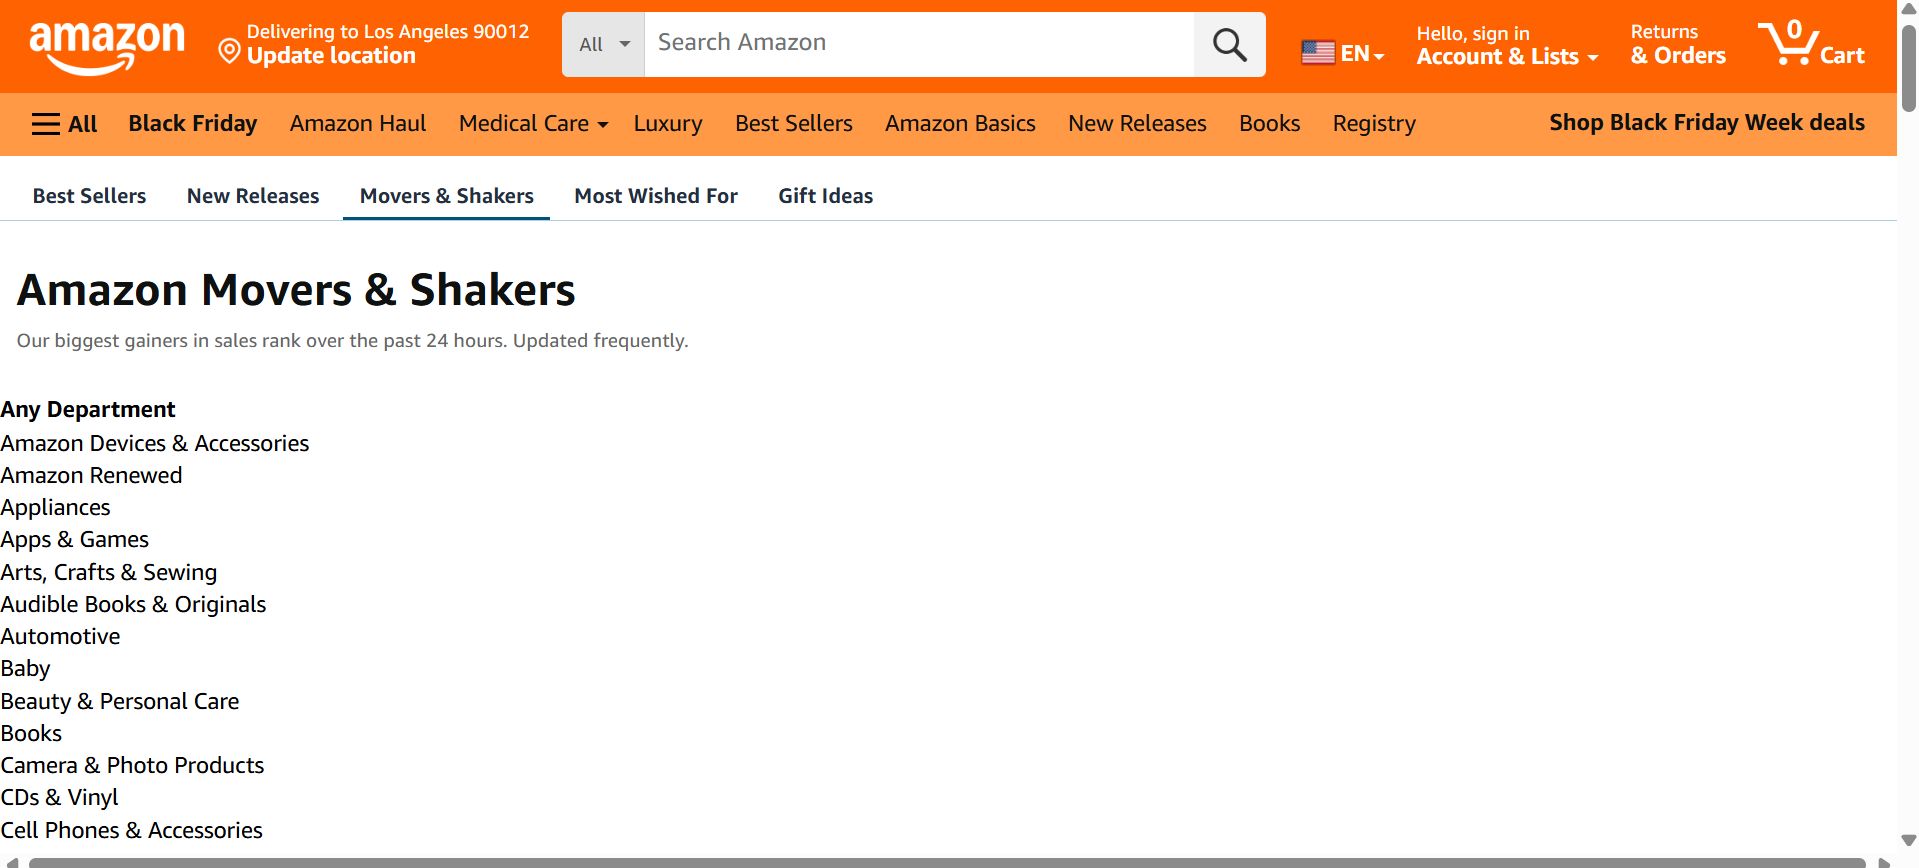
Task: Open Camera & Photo Products department
Action: pyautogui.click(x=132, y=765)
